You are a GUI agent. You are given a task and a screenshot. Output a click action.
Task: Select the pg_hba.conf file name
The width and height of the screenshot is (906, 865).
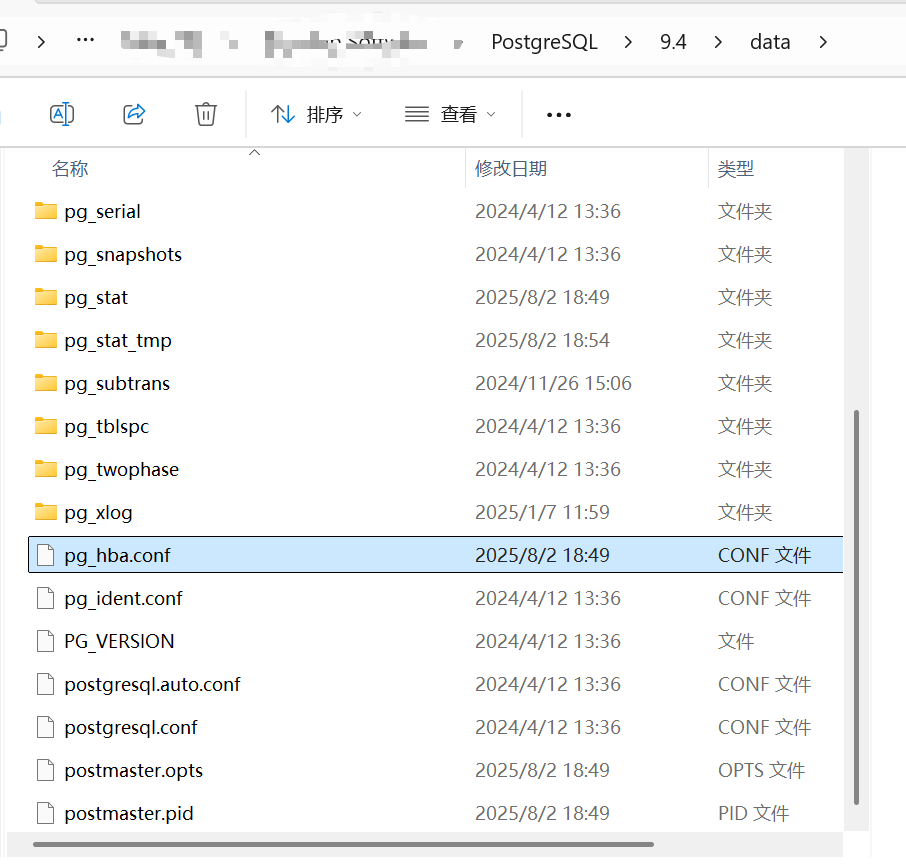click(117, 556)
